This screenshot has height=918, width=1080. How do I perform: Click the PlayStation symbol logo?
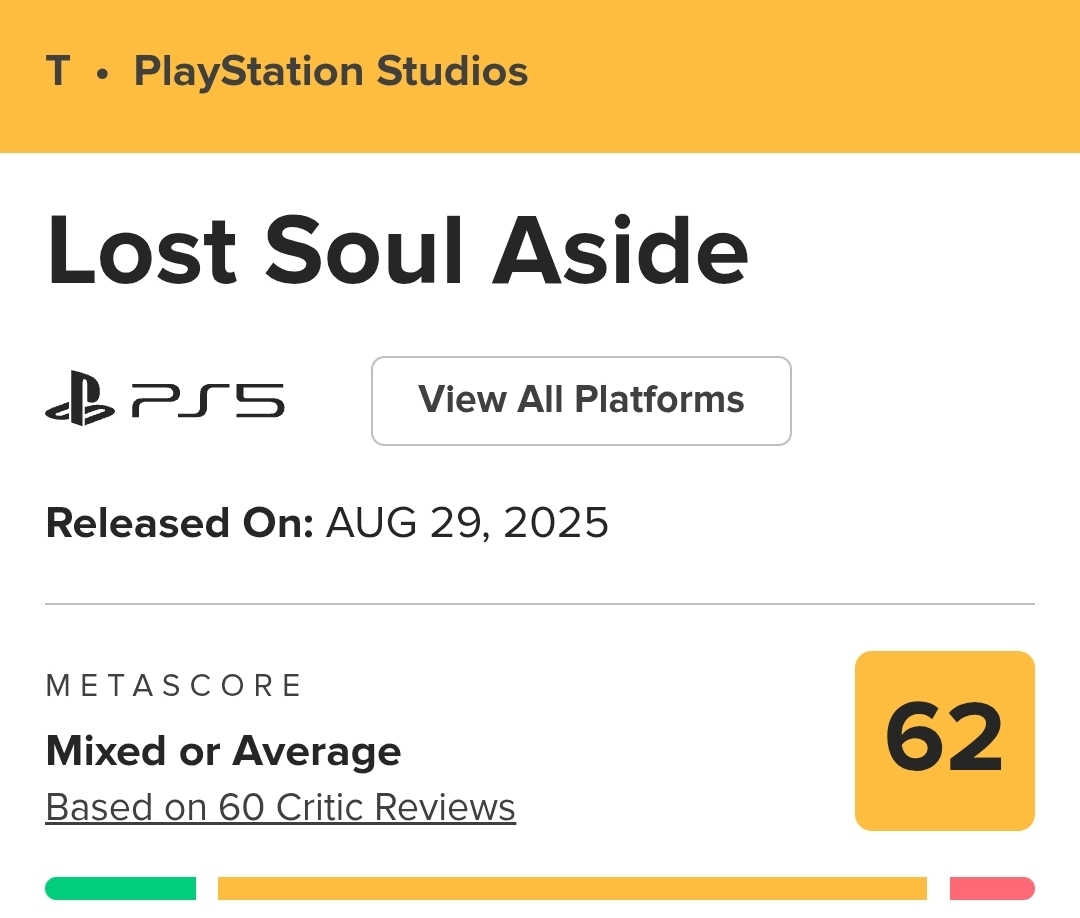coord(80,400)
